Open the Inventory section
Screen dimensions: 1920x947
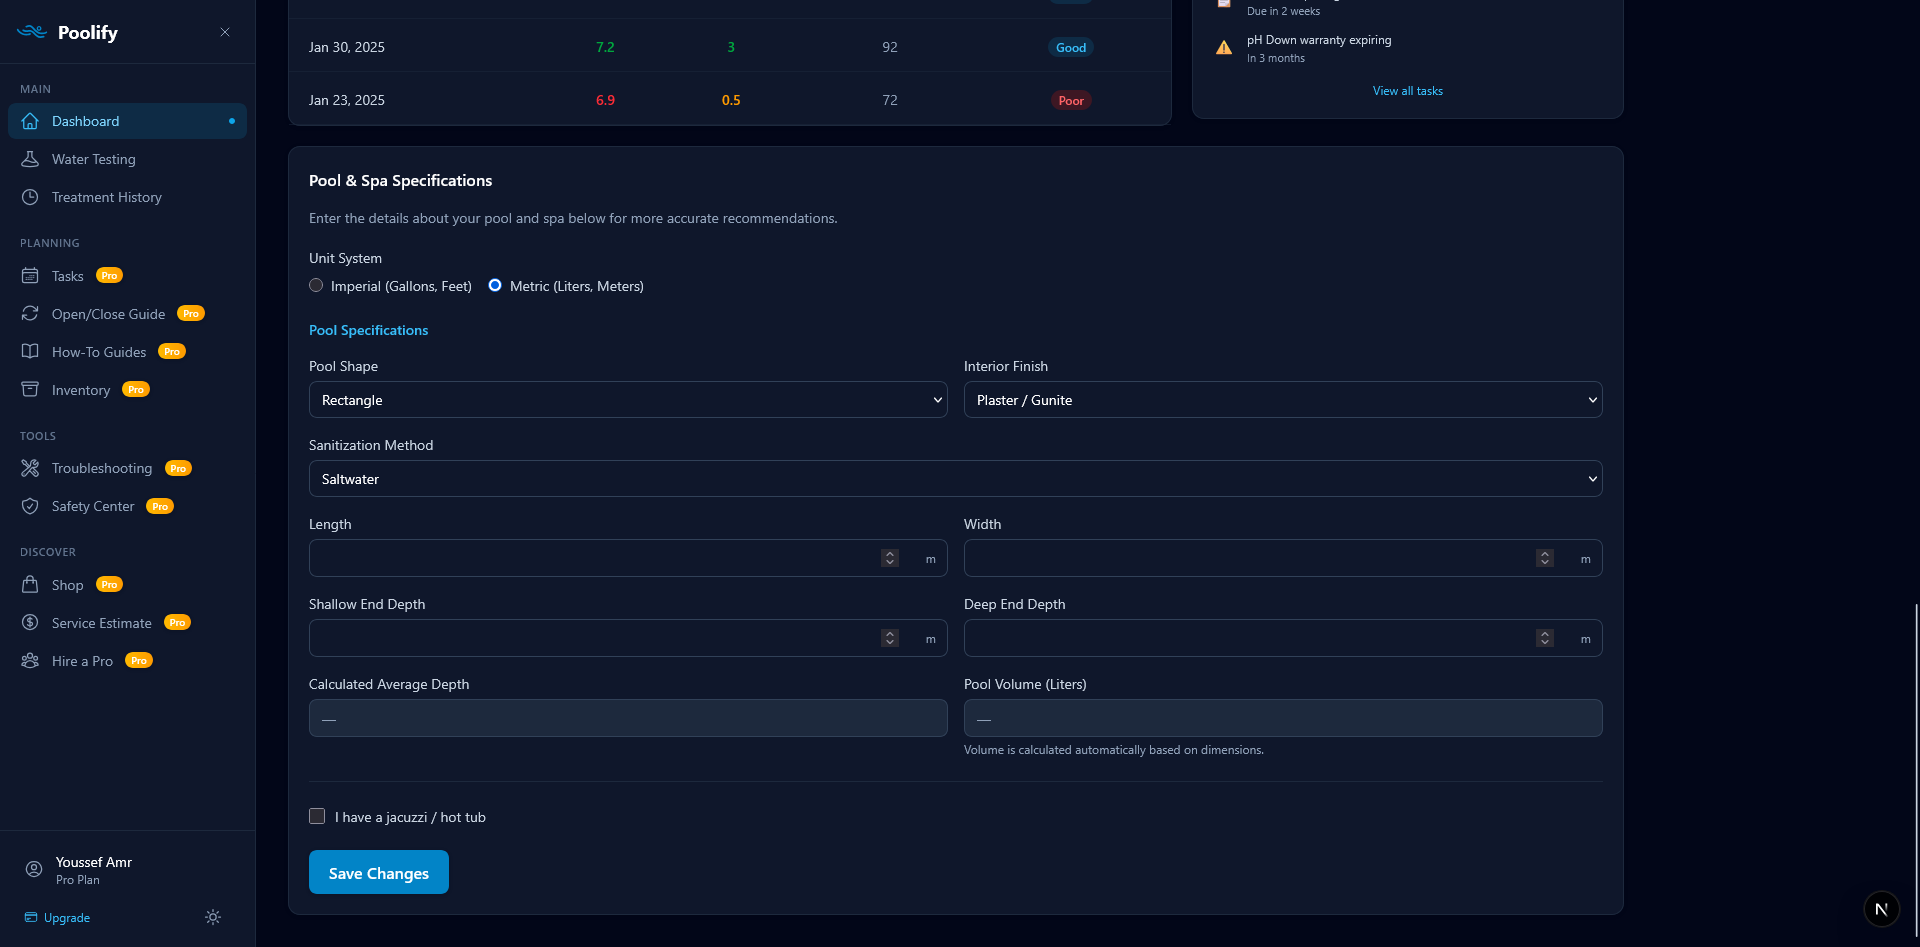tap(79, 390)
